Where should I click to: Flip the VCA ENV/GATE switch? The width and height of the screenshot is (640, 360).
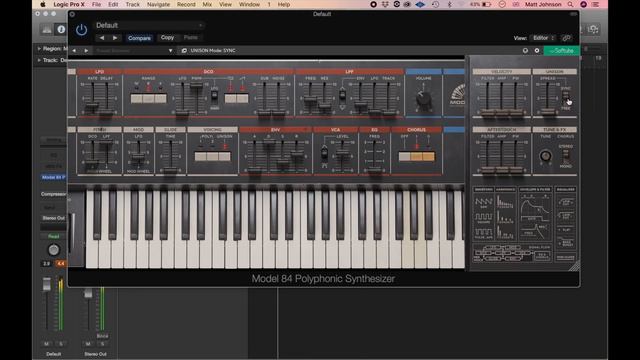point(324,154)
